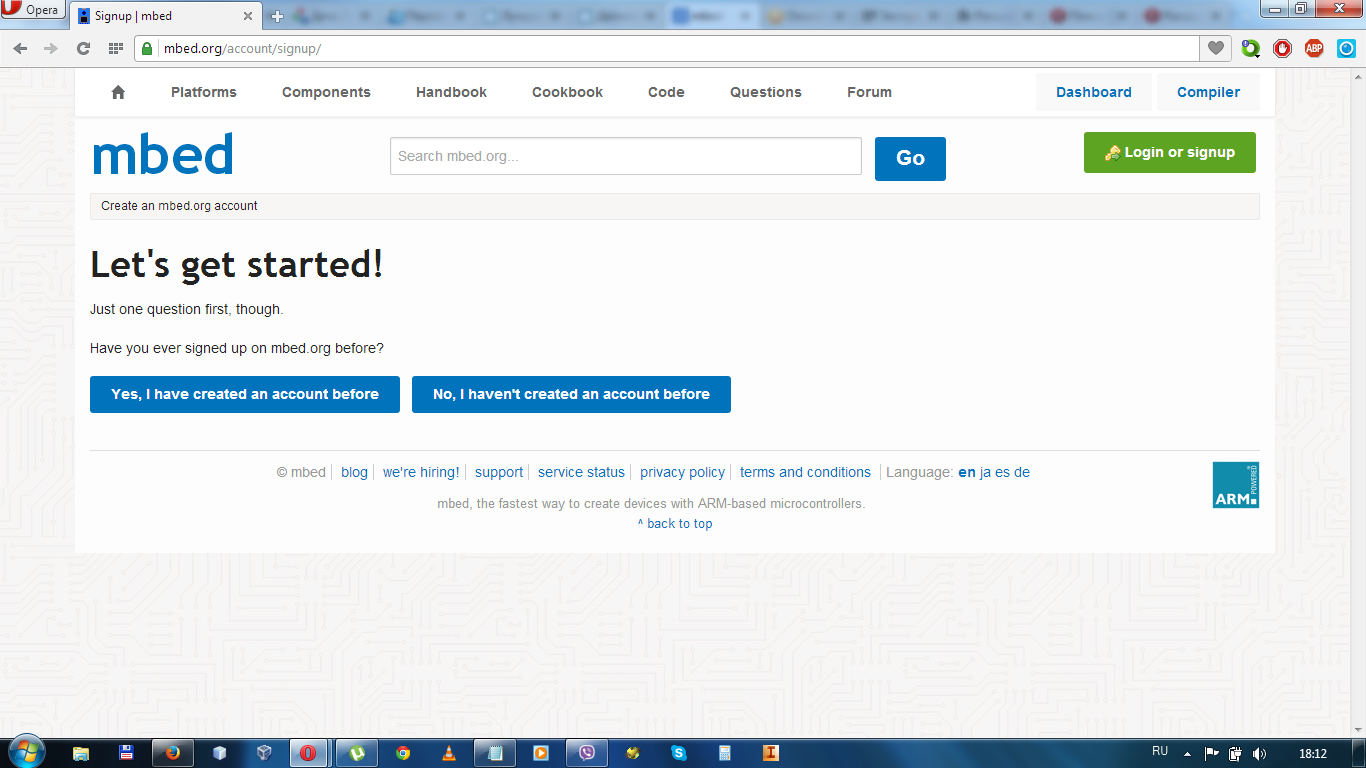
Task: Click the 'Create an mbed.org account' breadcrumb text
Action: coord(179,206)
